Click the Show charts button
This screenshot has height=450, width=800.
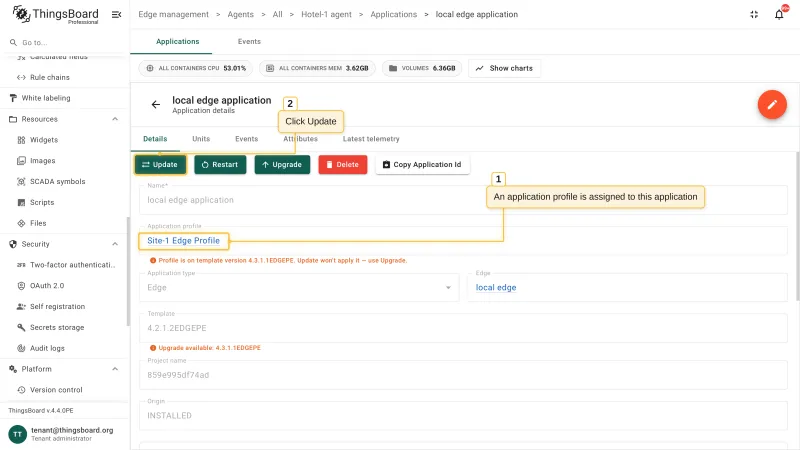[505, 68]
